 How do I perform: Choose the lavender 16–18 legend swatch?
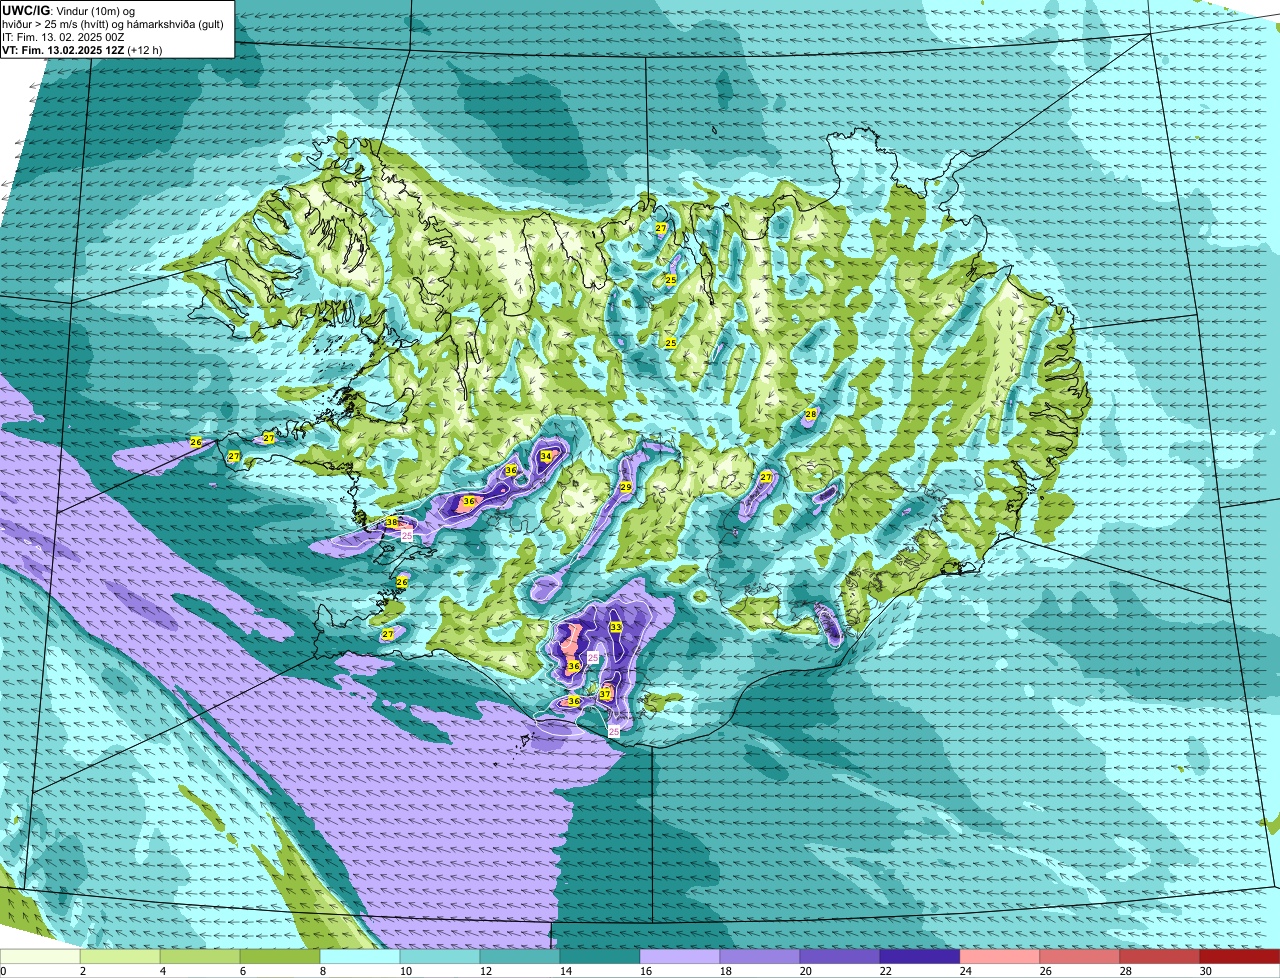680,956
